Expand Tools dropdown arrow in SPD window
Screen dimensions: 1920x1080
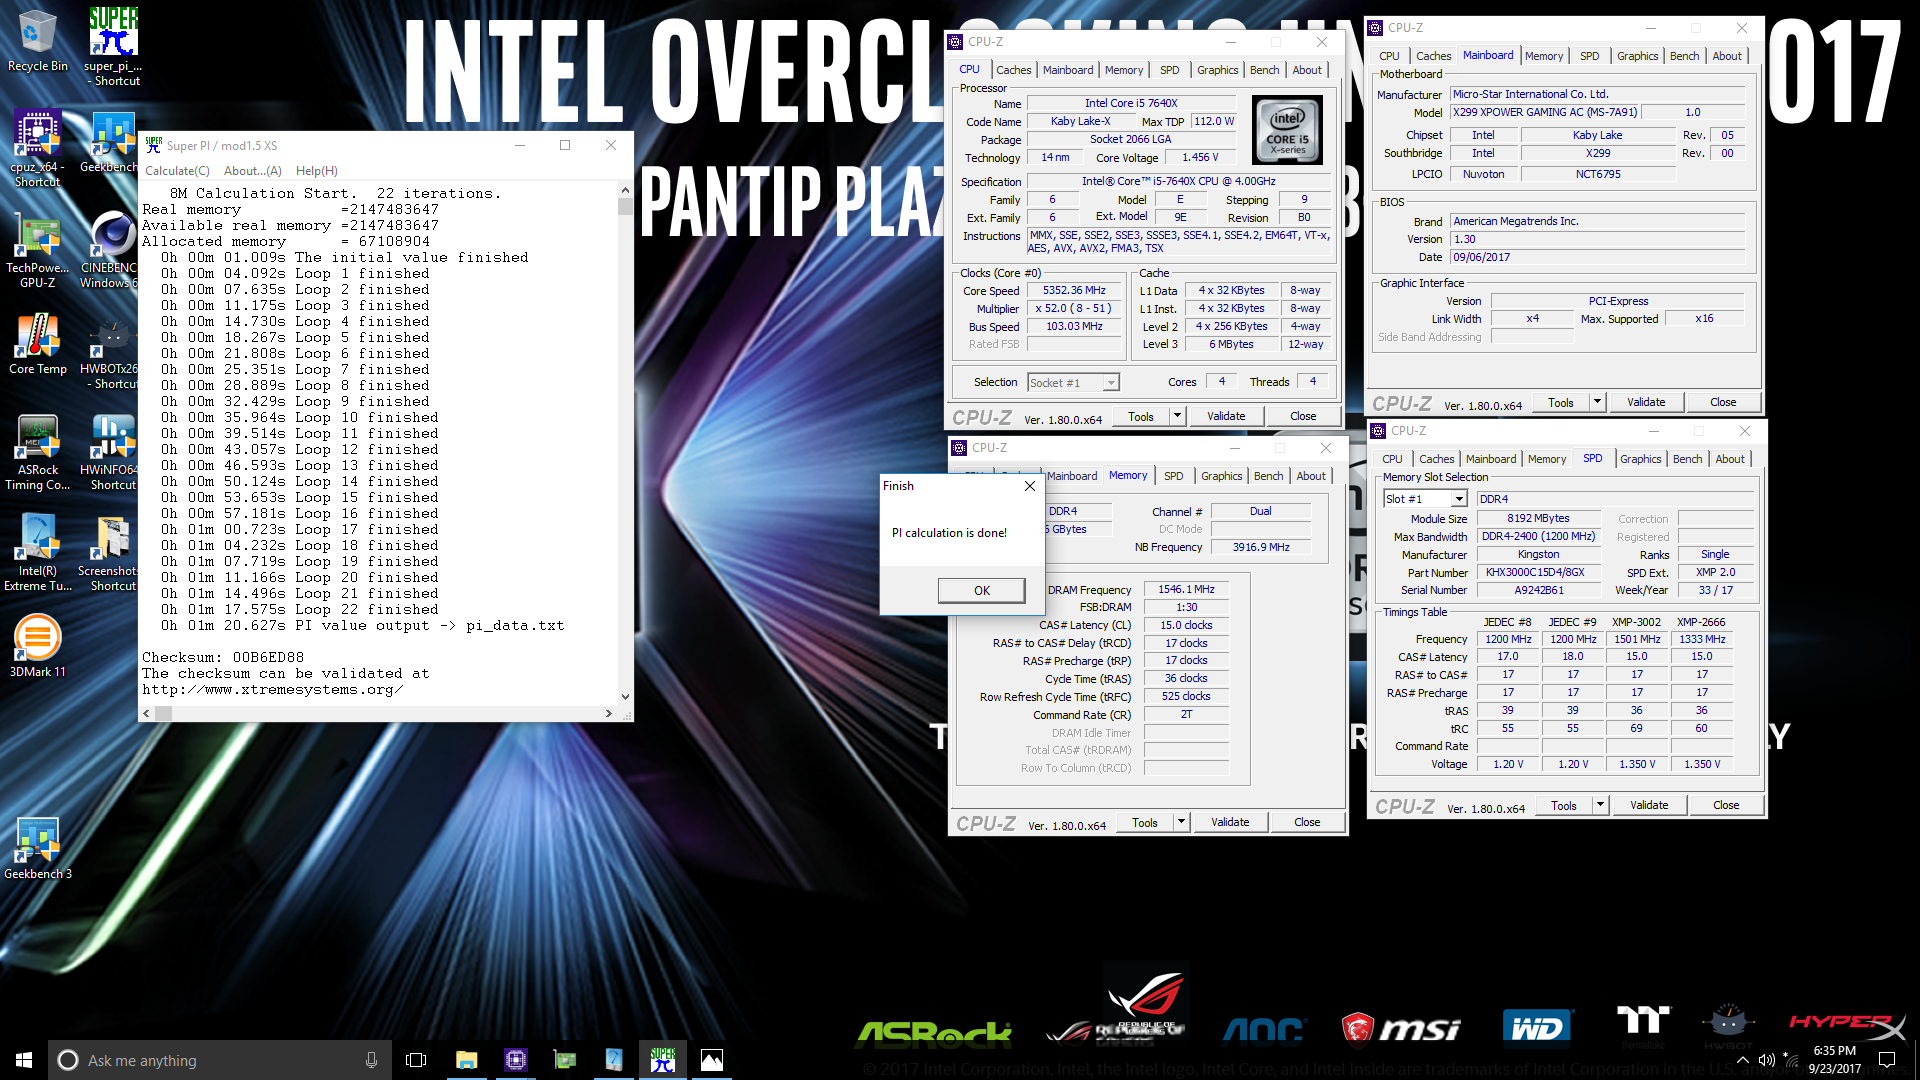1601,805
